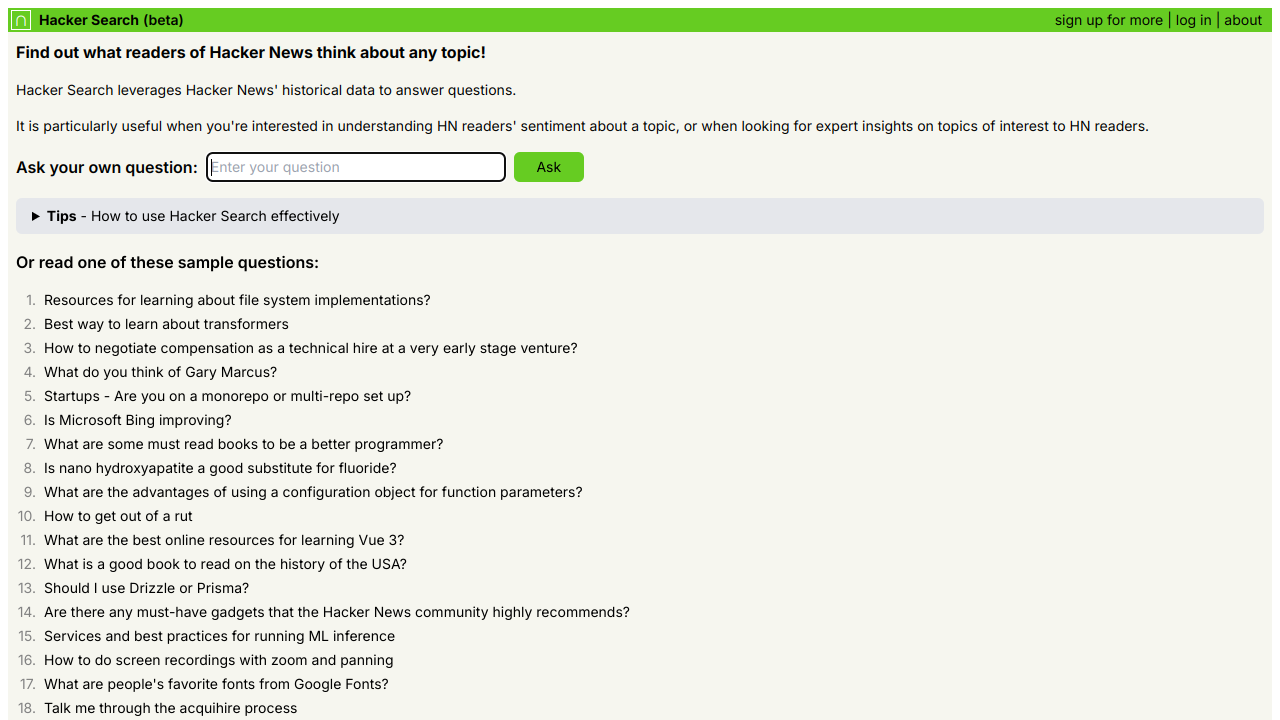Open Best way to learn about transformers
This screenshot has height=720, width=1280.
tap(166, 324)
